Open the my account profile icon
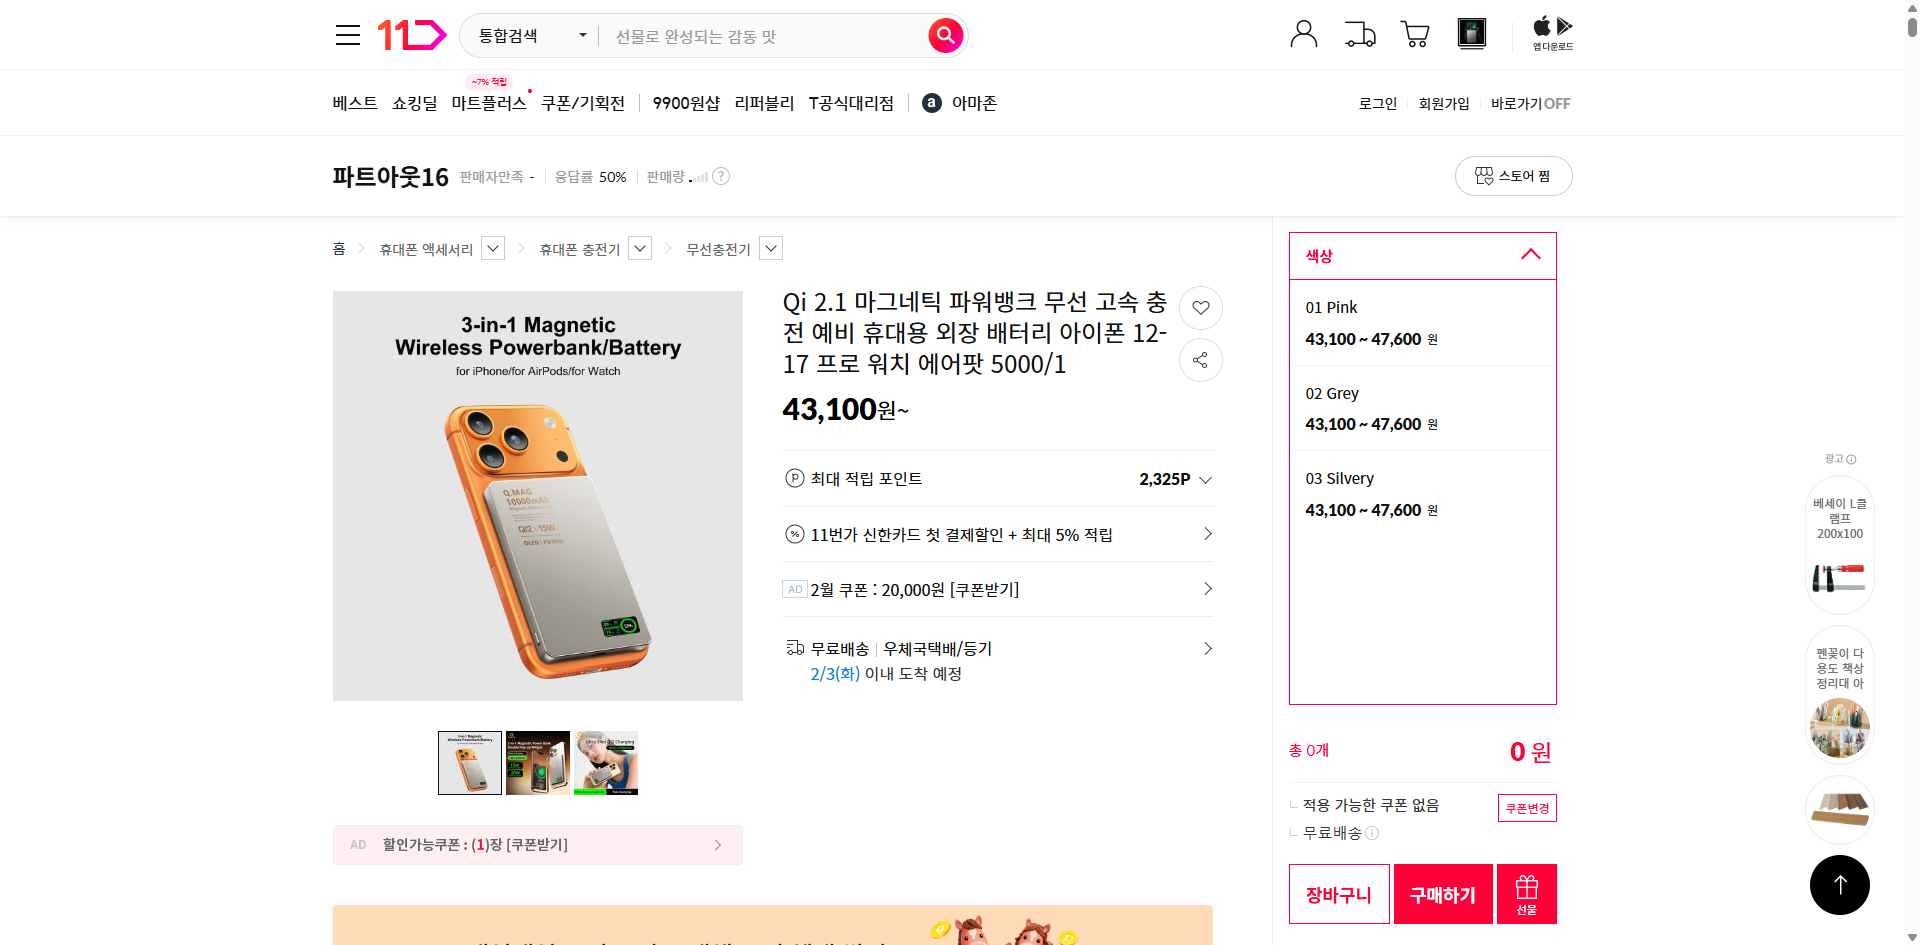 pyautogui.click(x=1303, y=33)
